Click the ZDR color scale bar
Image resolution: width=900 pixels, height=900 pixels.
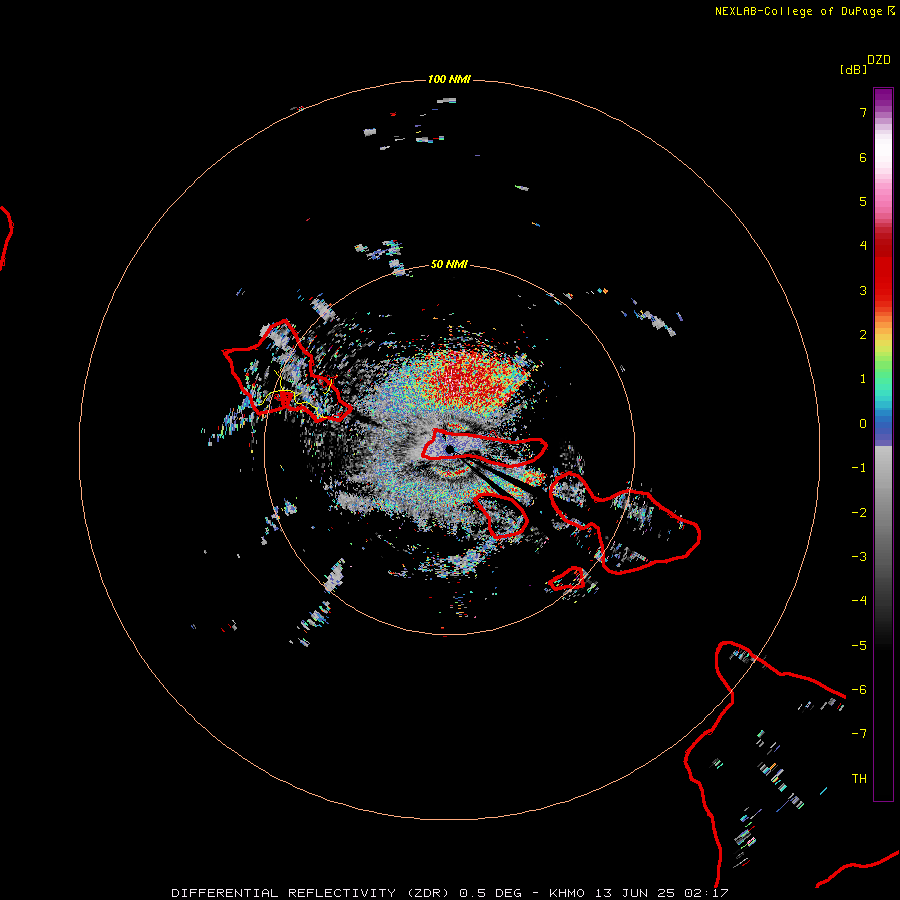[883, 444]
